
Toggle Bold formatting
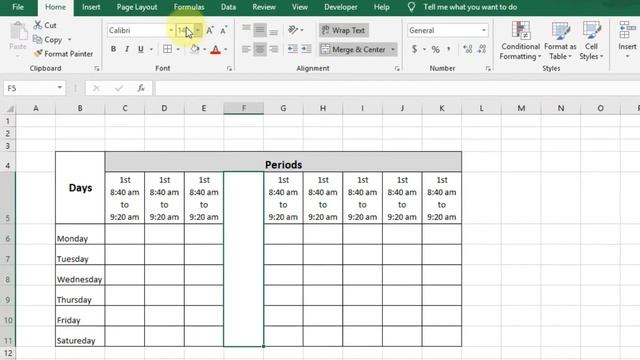(113, 49)
